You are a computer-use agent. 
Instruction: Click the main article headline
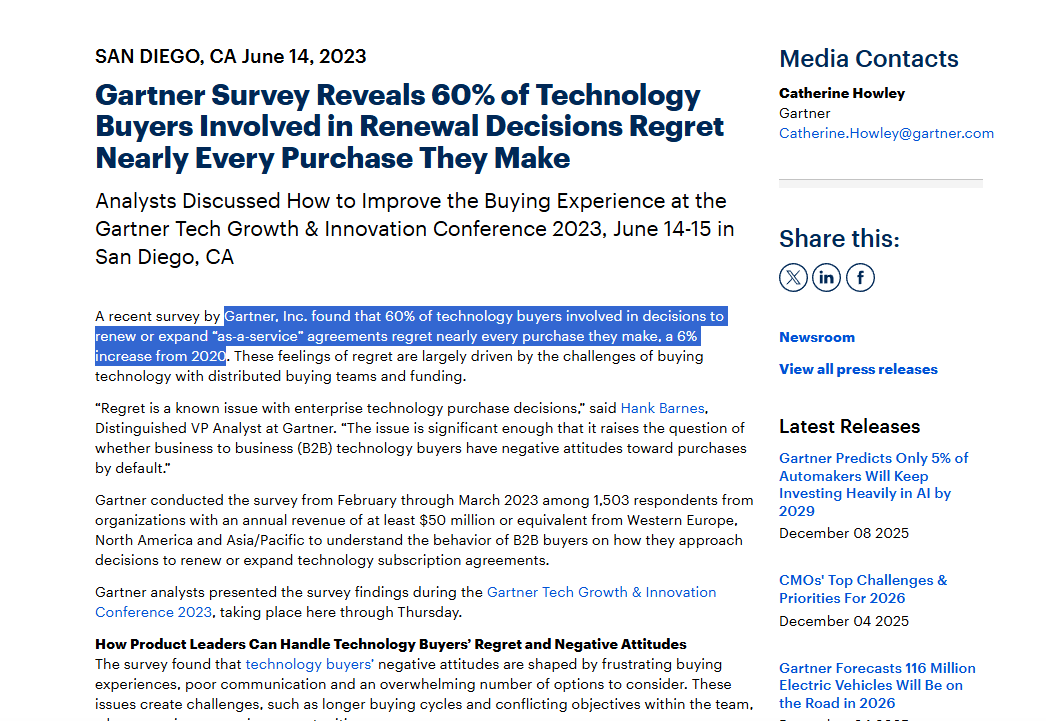410,127
